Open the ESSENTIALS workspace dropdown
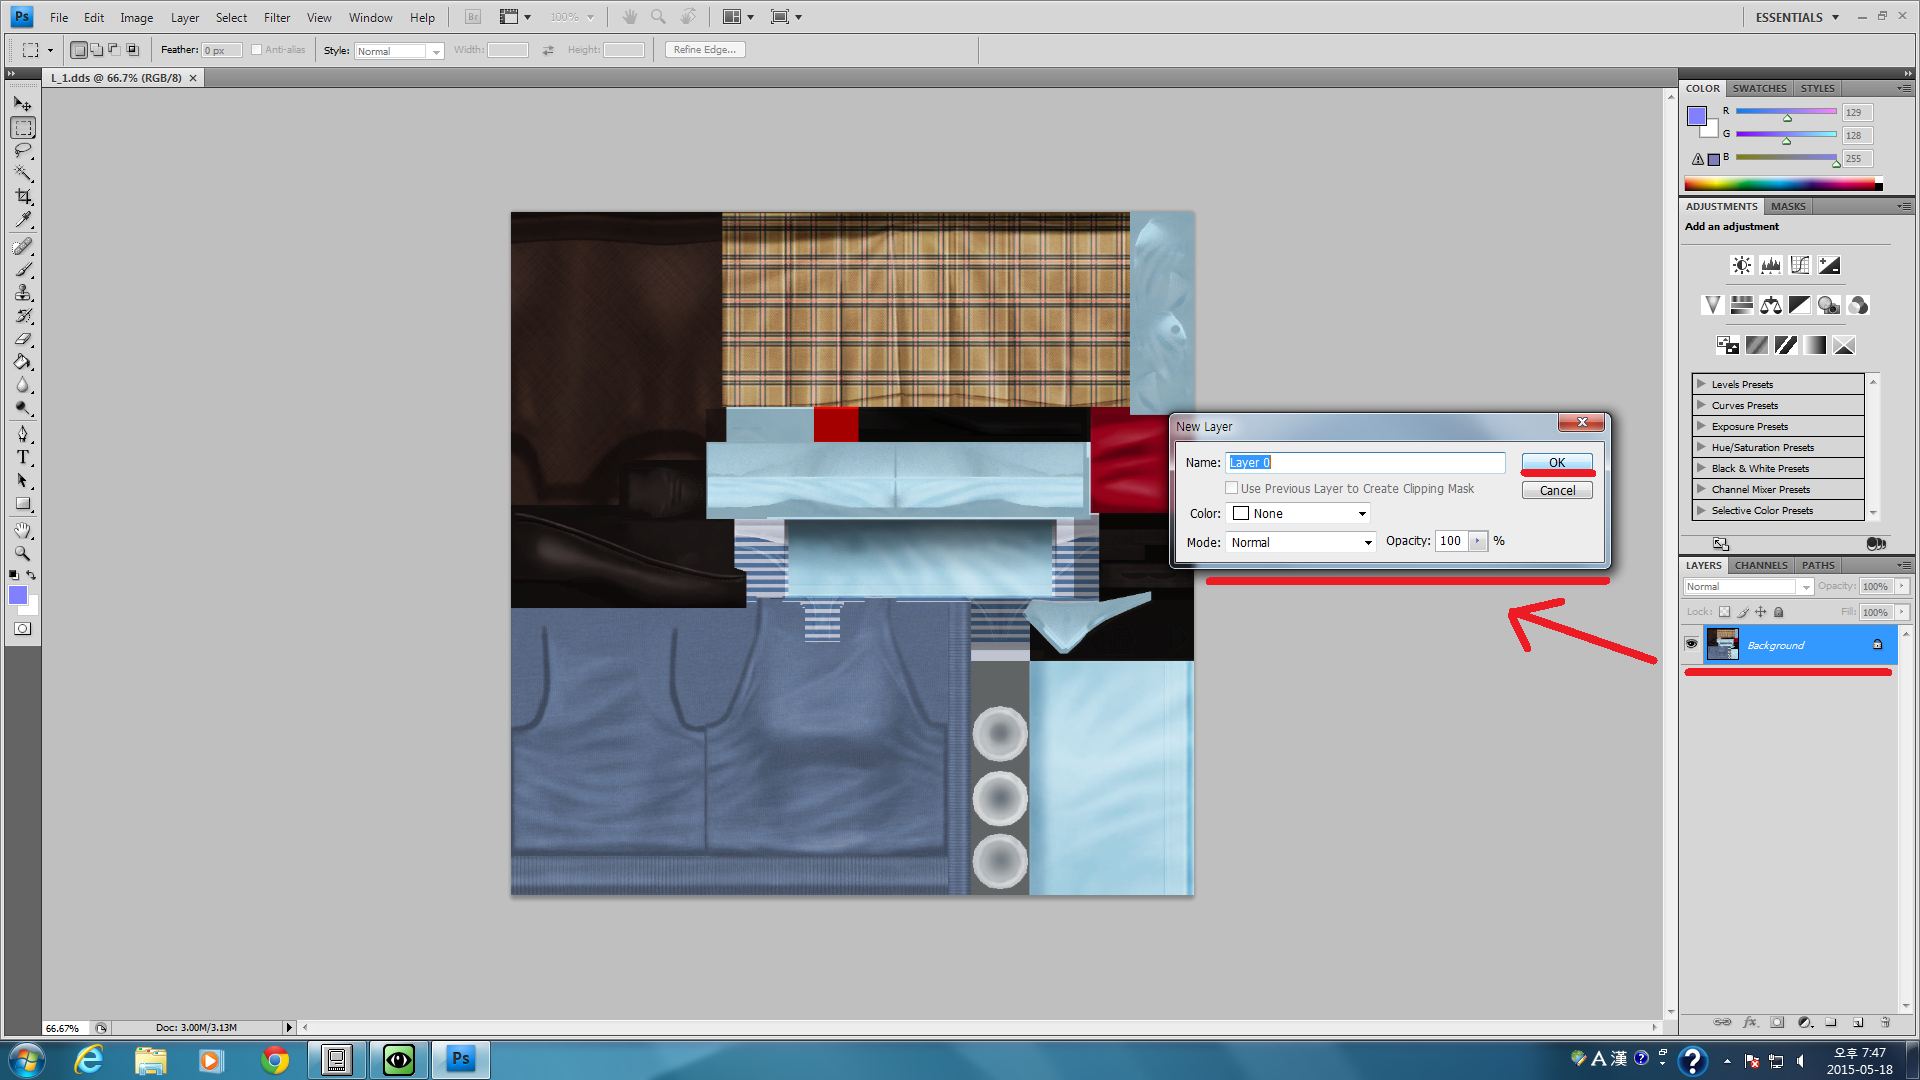This screenshot has width=1920, height=1080. [x=1797, y=17]
